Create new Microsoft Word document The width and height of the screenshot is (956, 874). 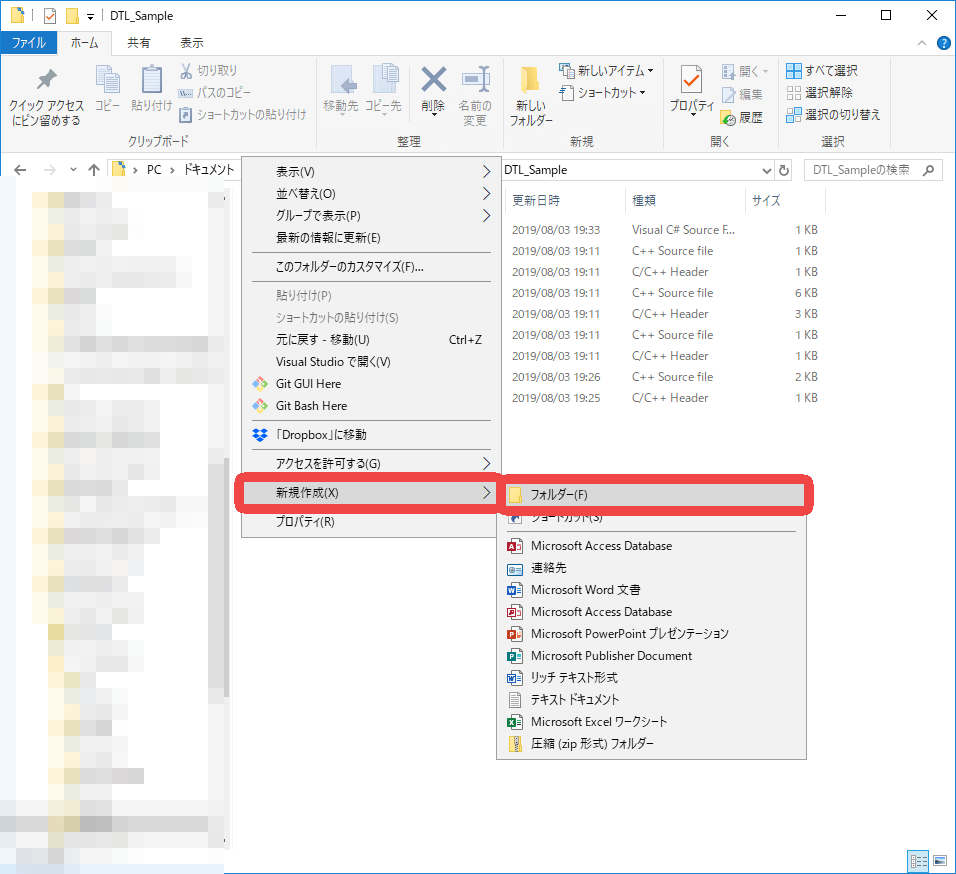coord(585,590)
